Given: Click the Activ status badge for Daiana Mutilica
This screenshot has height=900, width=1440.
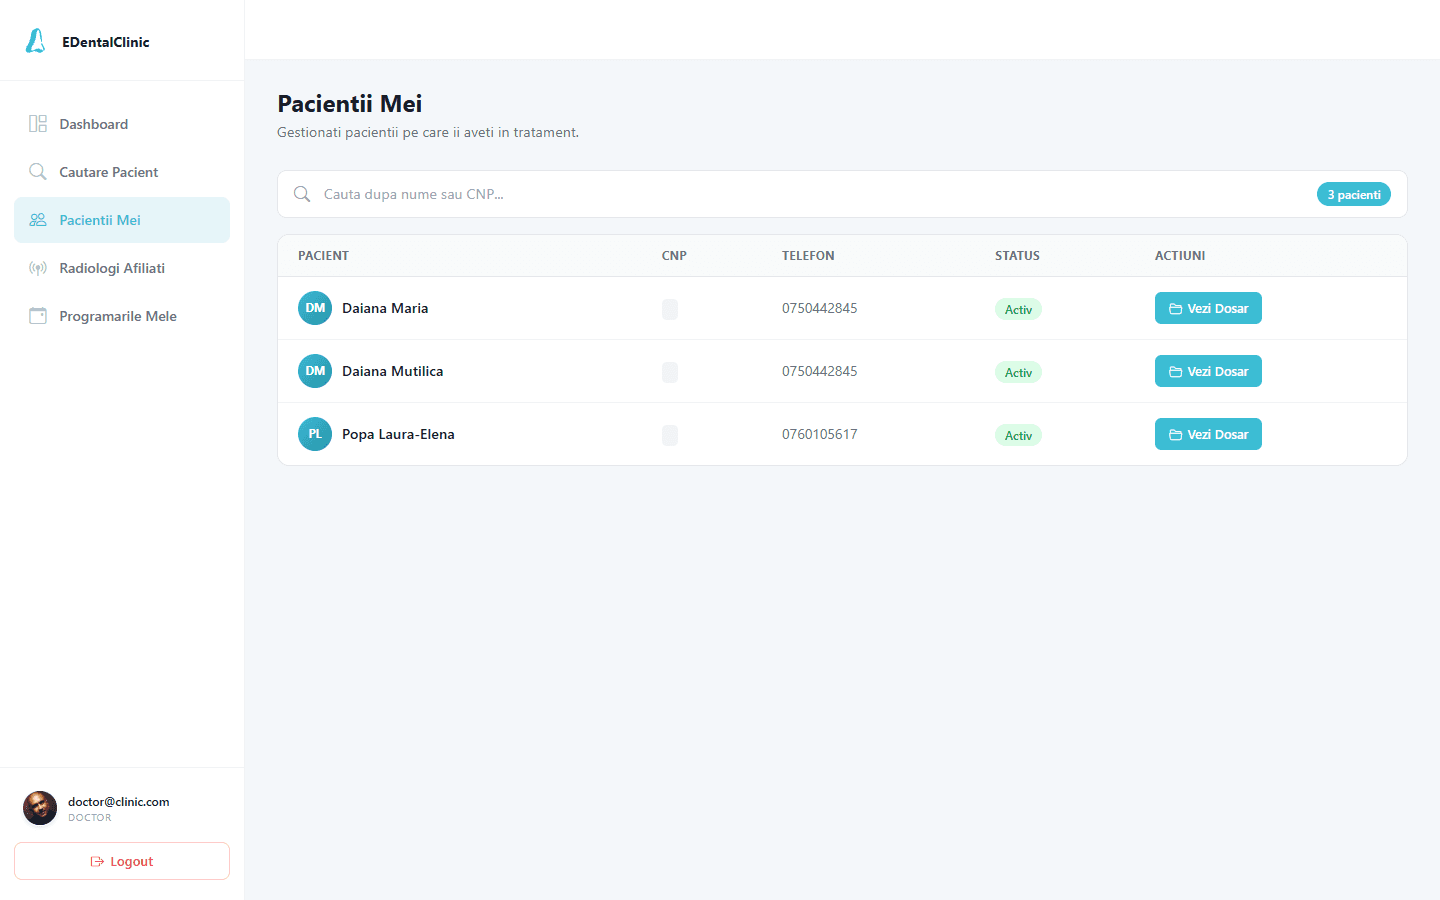Looking at the screenshot, I should (1018, 372).
